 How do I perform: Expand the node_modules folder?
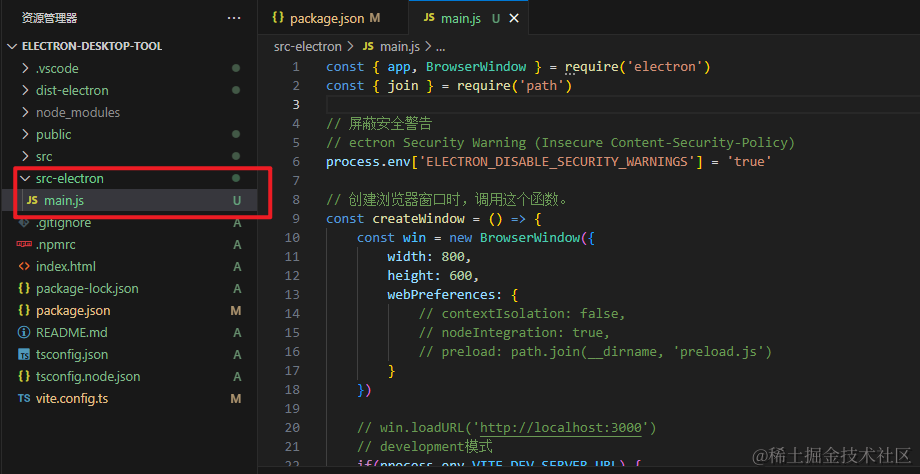coord(25,113)
